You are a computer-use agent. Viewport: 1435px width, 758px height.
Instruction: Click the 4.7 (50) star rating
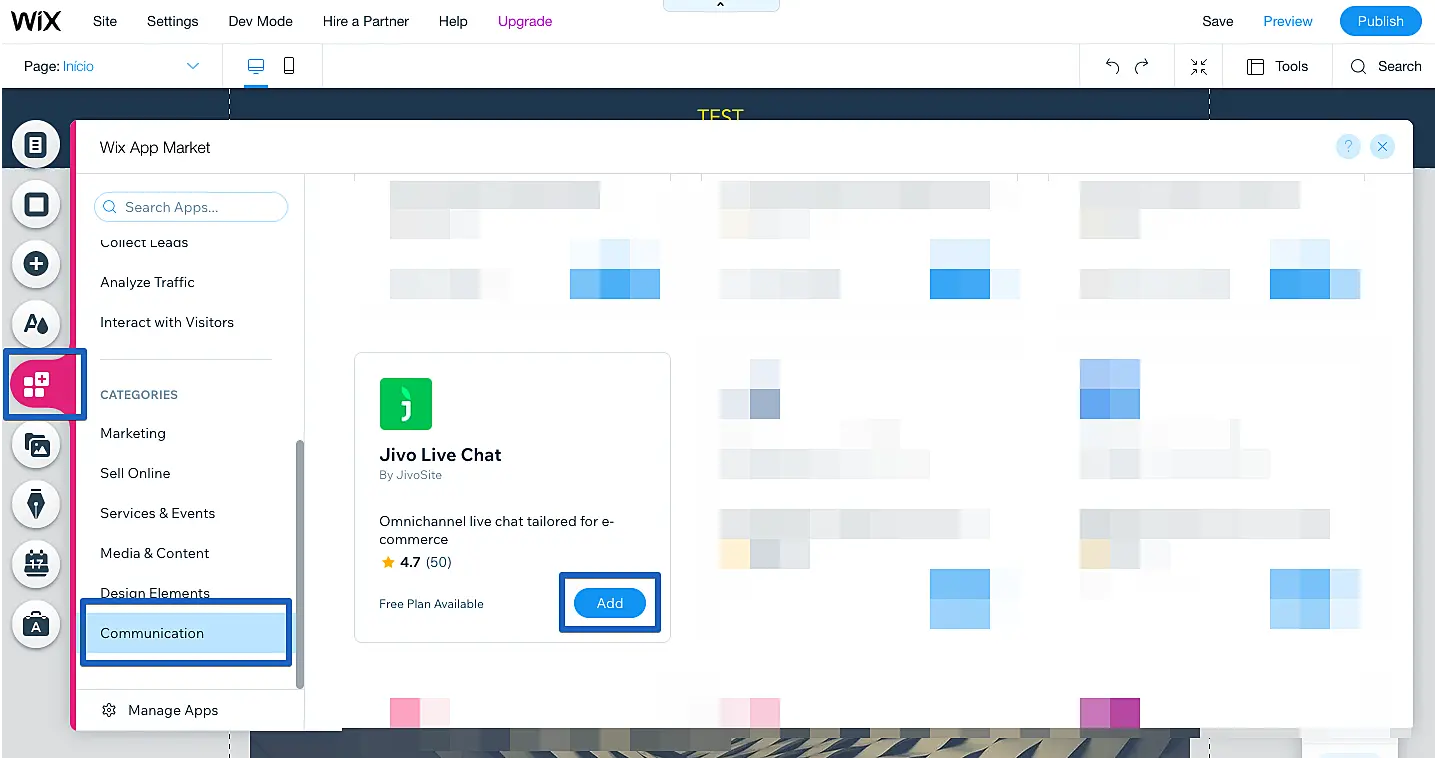coord(416,562)
